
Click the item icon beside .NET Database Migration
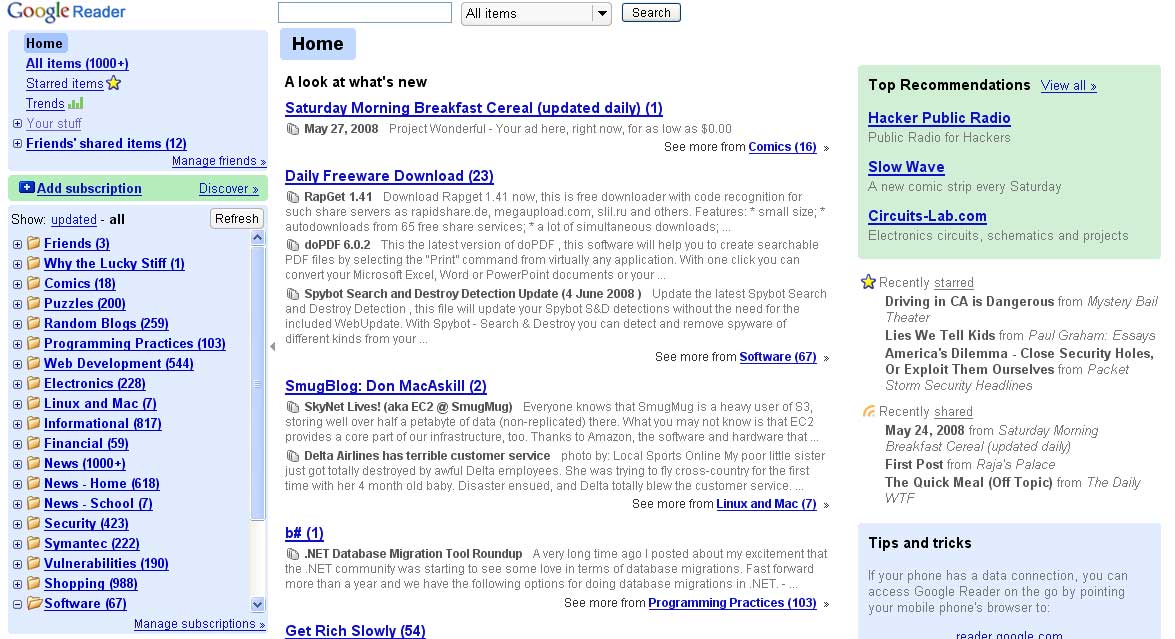[x=293, y=554]
